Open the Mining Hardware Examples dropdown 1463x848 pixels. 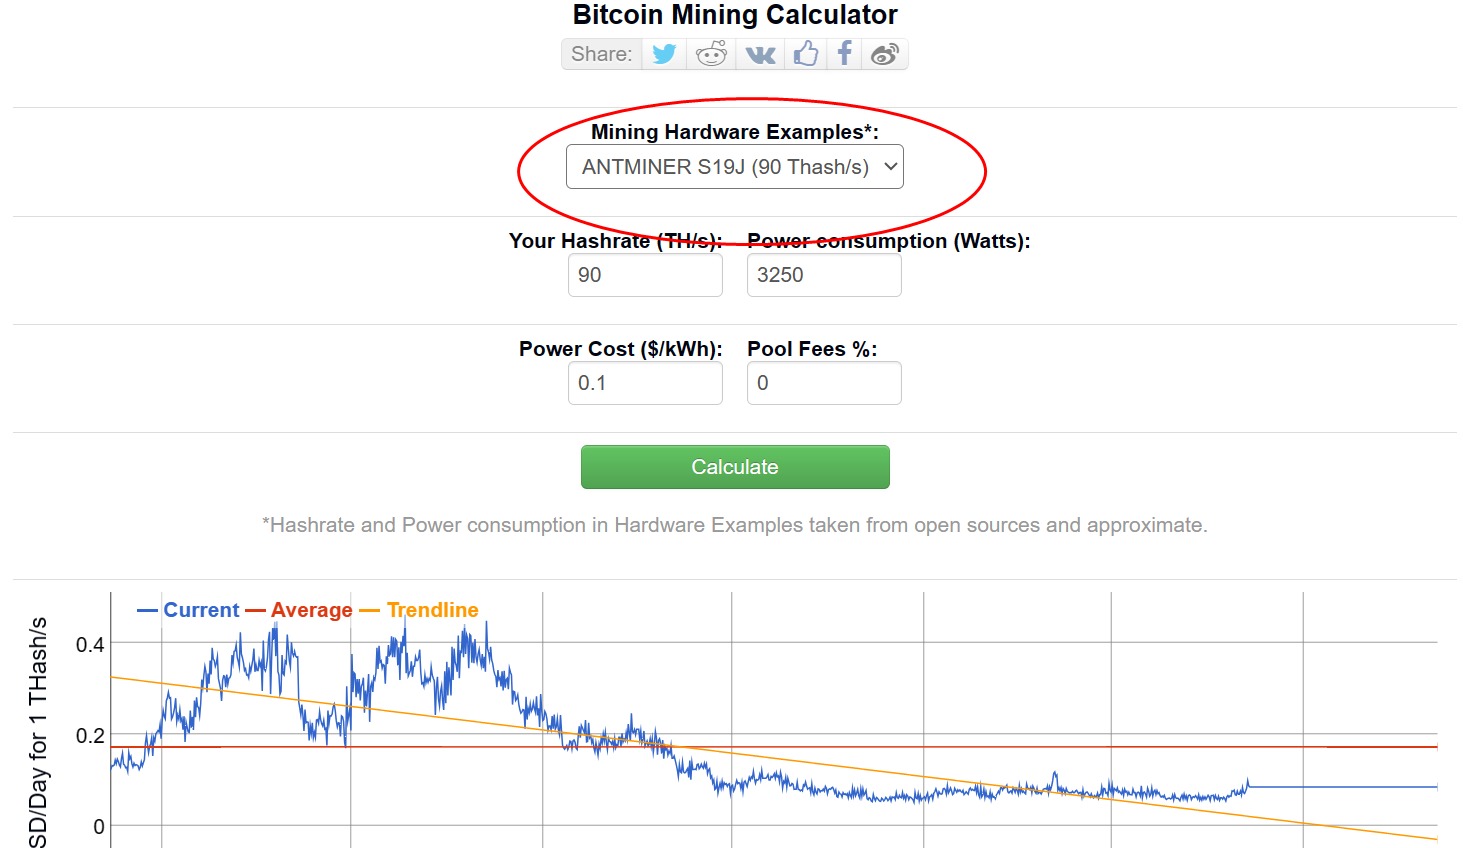pos(735,166)
